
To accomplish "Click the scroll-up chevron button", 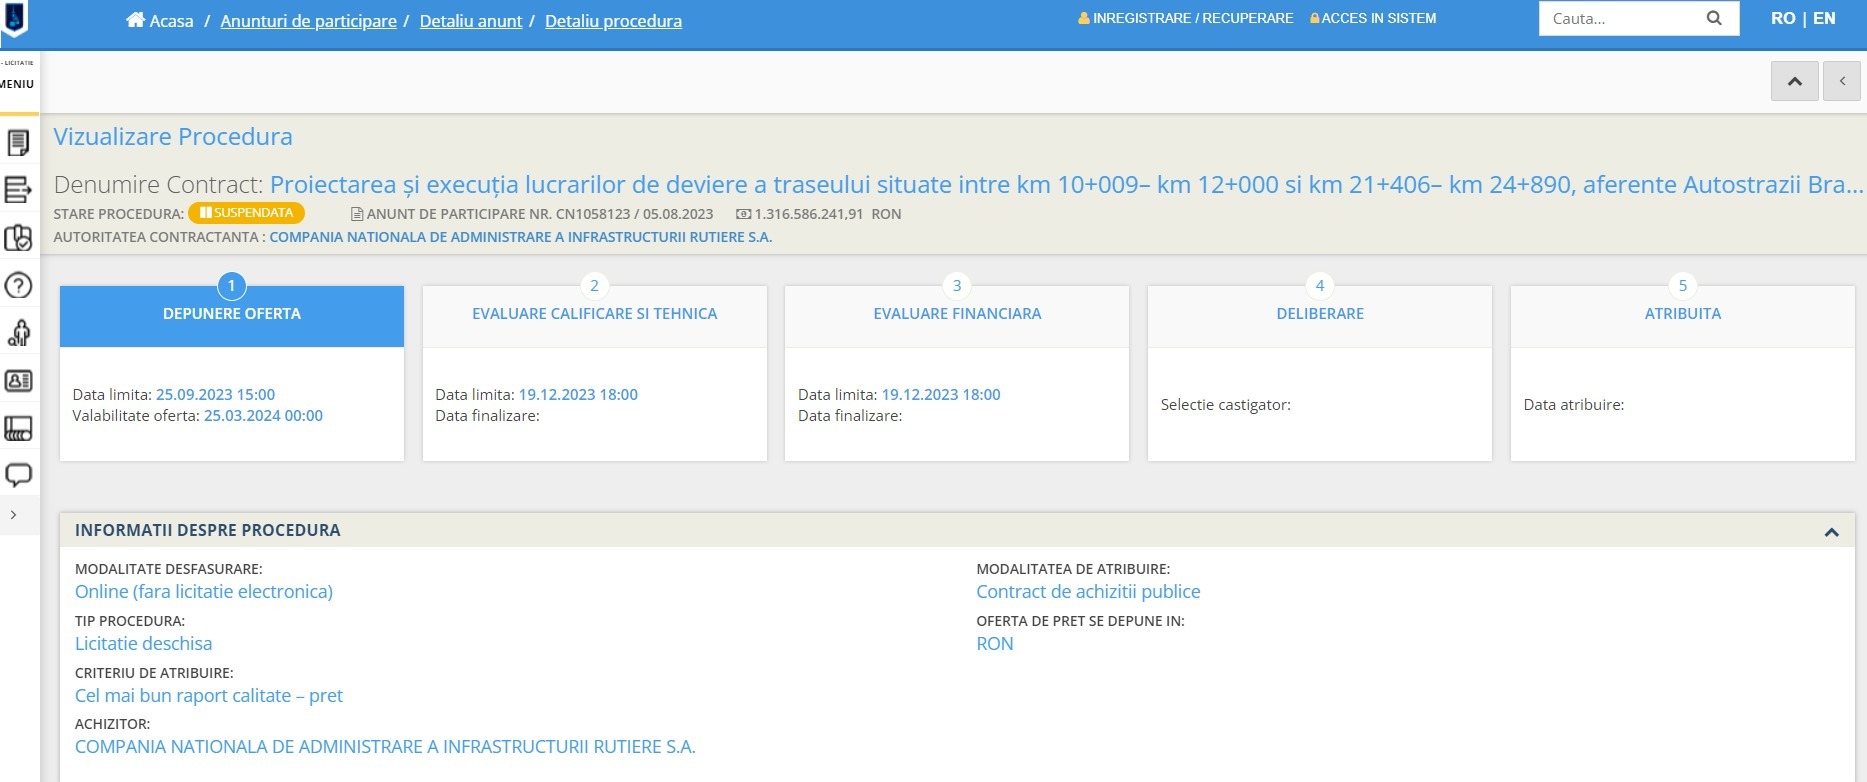I will [1795, 81].
